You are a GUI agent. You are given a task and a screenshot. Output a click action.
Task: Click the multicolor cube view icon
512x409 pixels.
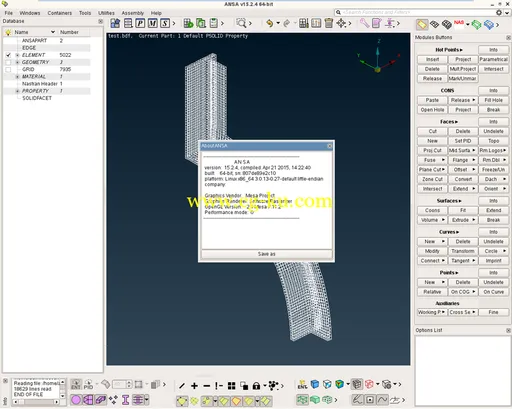pos(339,384)
